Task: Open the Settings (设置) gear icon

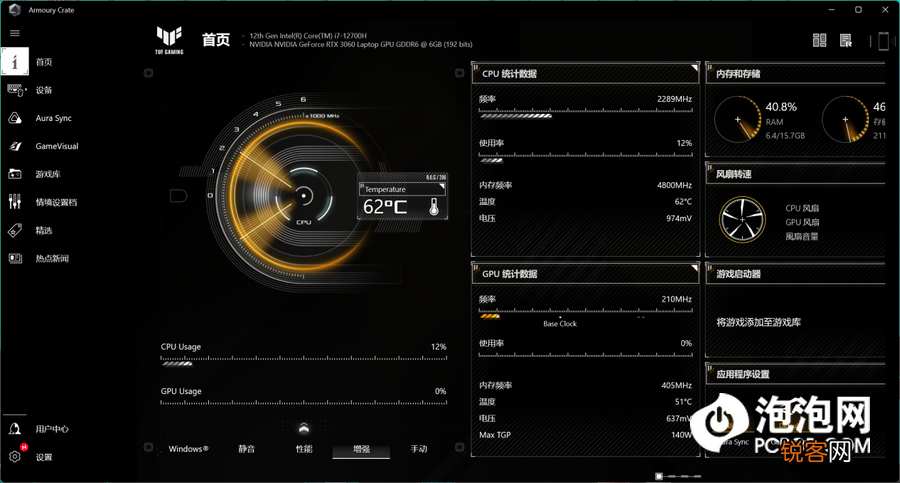Action: 15,457
